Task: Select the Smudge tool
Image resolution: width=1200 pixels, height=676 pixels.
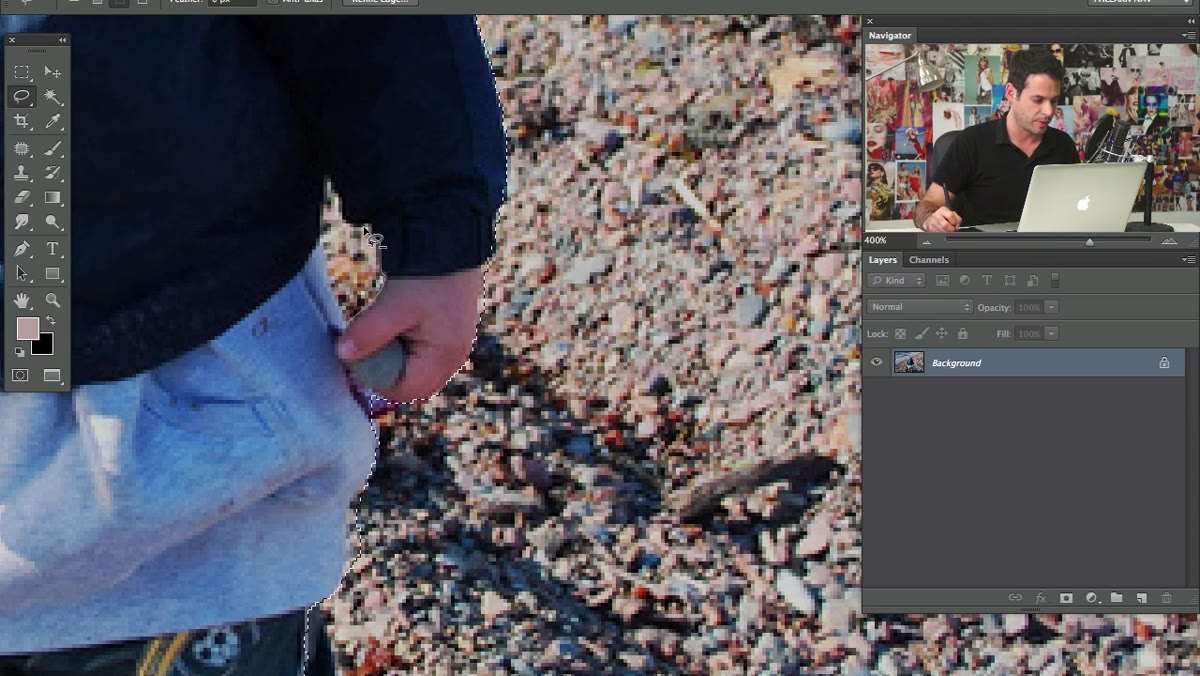Action: (22, 223)
